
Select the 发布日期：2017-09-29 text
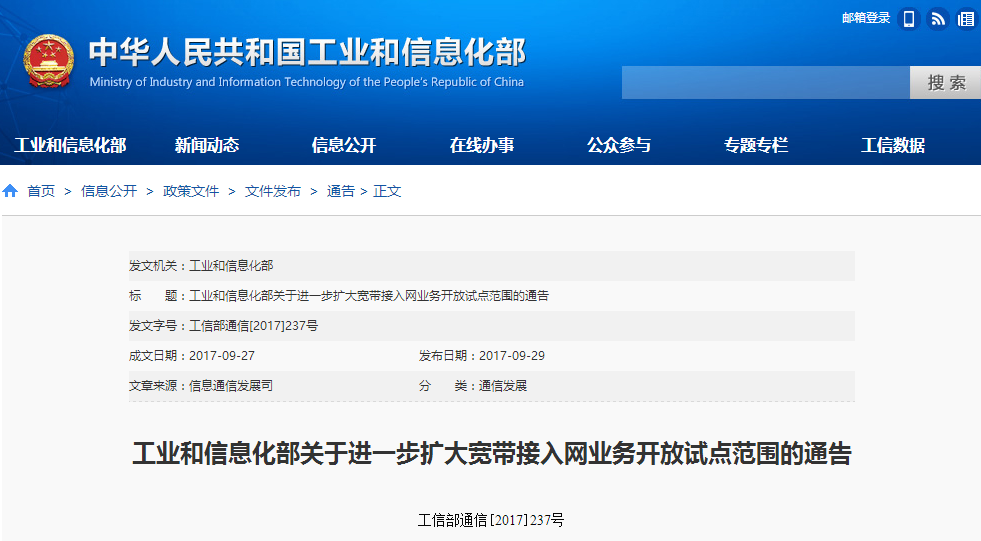pos(482,356)
